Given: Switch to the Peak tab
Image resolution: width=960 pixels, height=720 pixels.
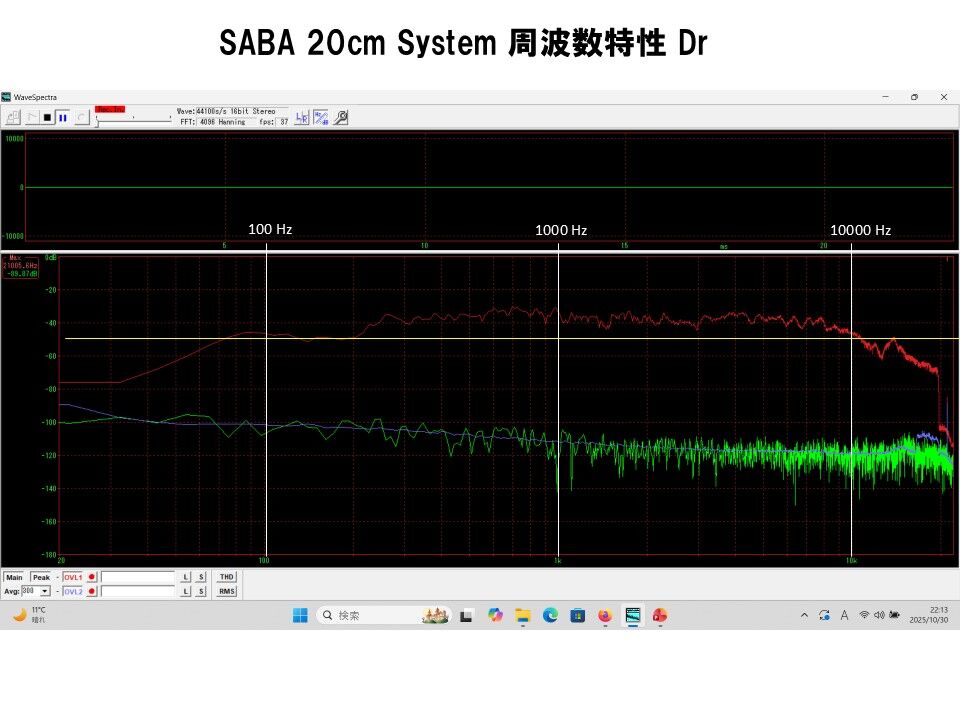Looking at the screenshot, I should pyautogui.click(x=42, y=577).
